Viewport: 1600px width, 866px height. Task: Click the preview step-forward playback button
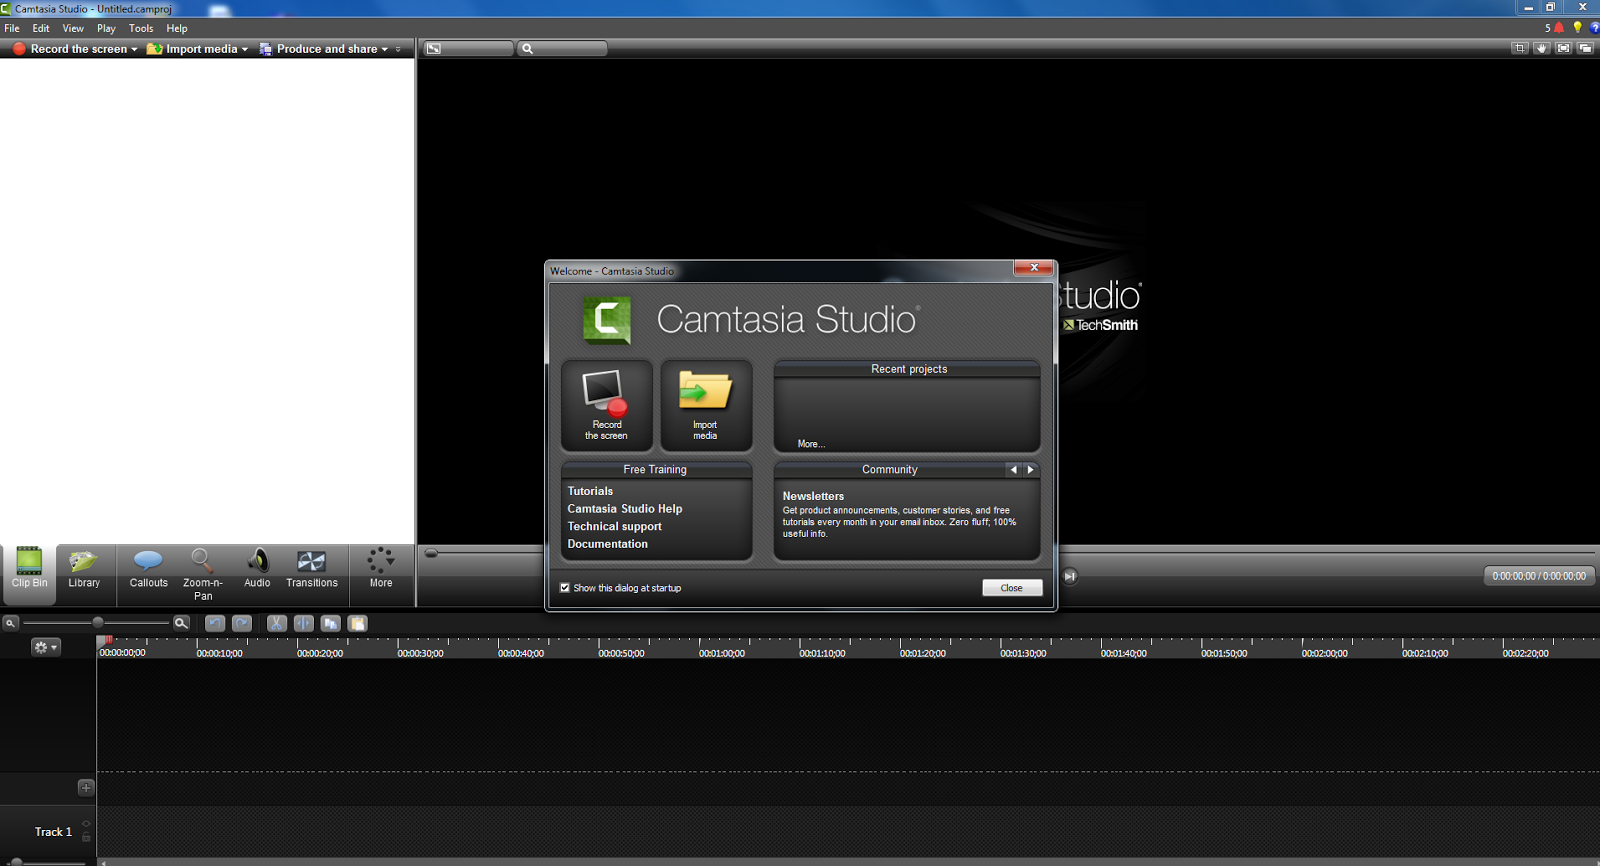(1070, 576)
